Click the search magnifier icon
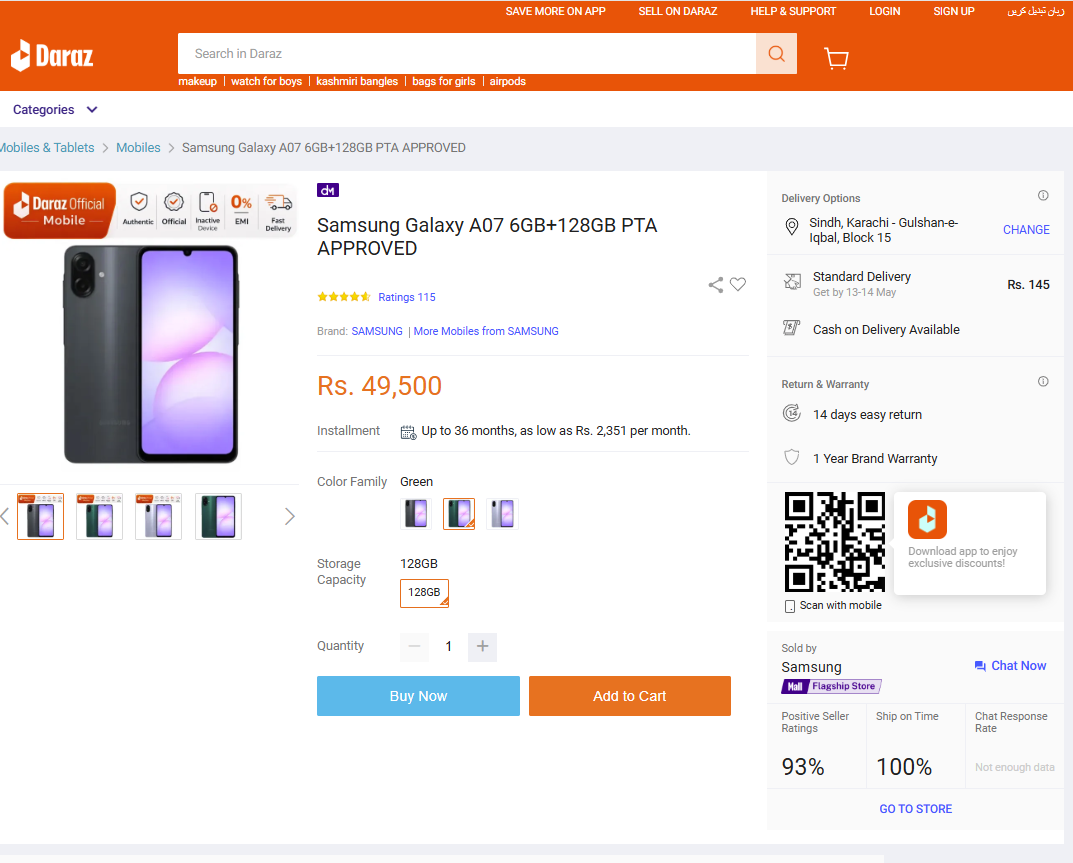 pos(776,53)
